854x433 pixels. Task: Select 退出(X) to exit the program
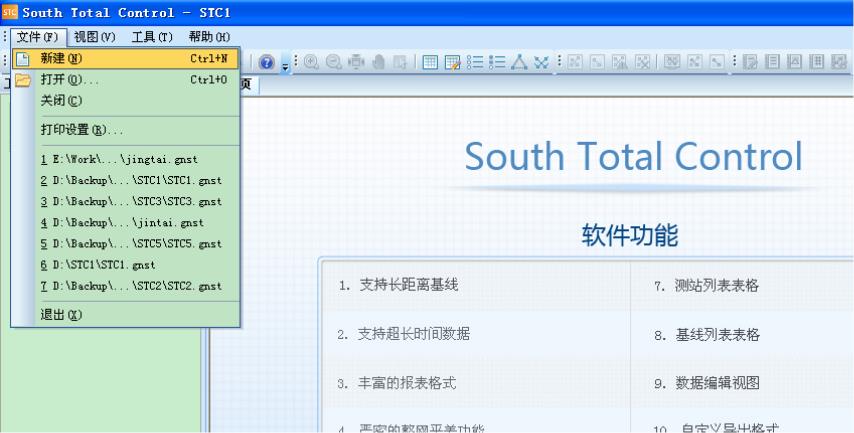pos(125,315)
